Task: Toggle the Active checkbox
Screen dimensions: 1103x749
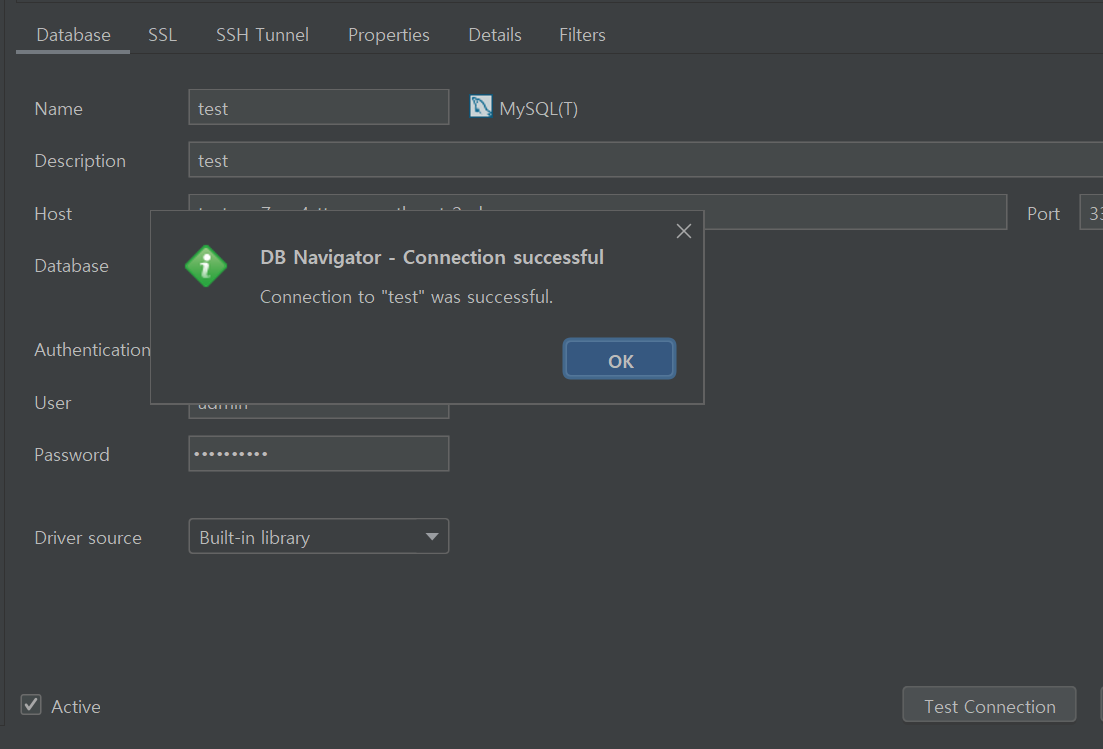Action: pyautogui.click(x=31, y=705)
